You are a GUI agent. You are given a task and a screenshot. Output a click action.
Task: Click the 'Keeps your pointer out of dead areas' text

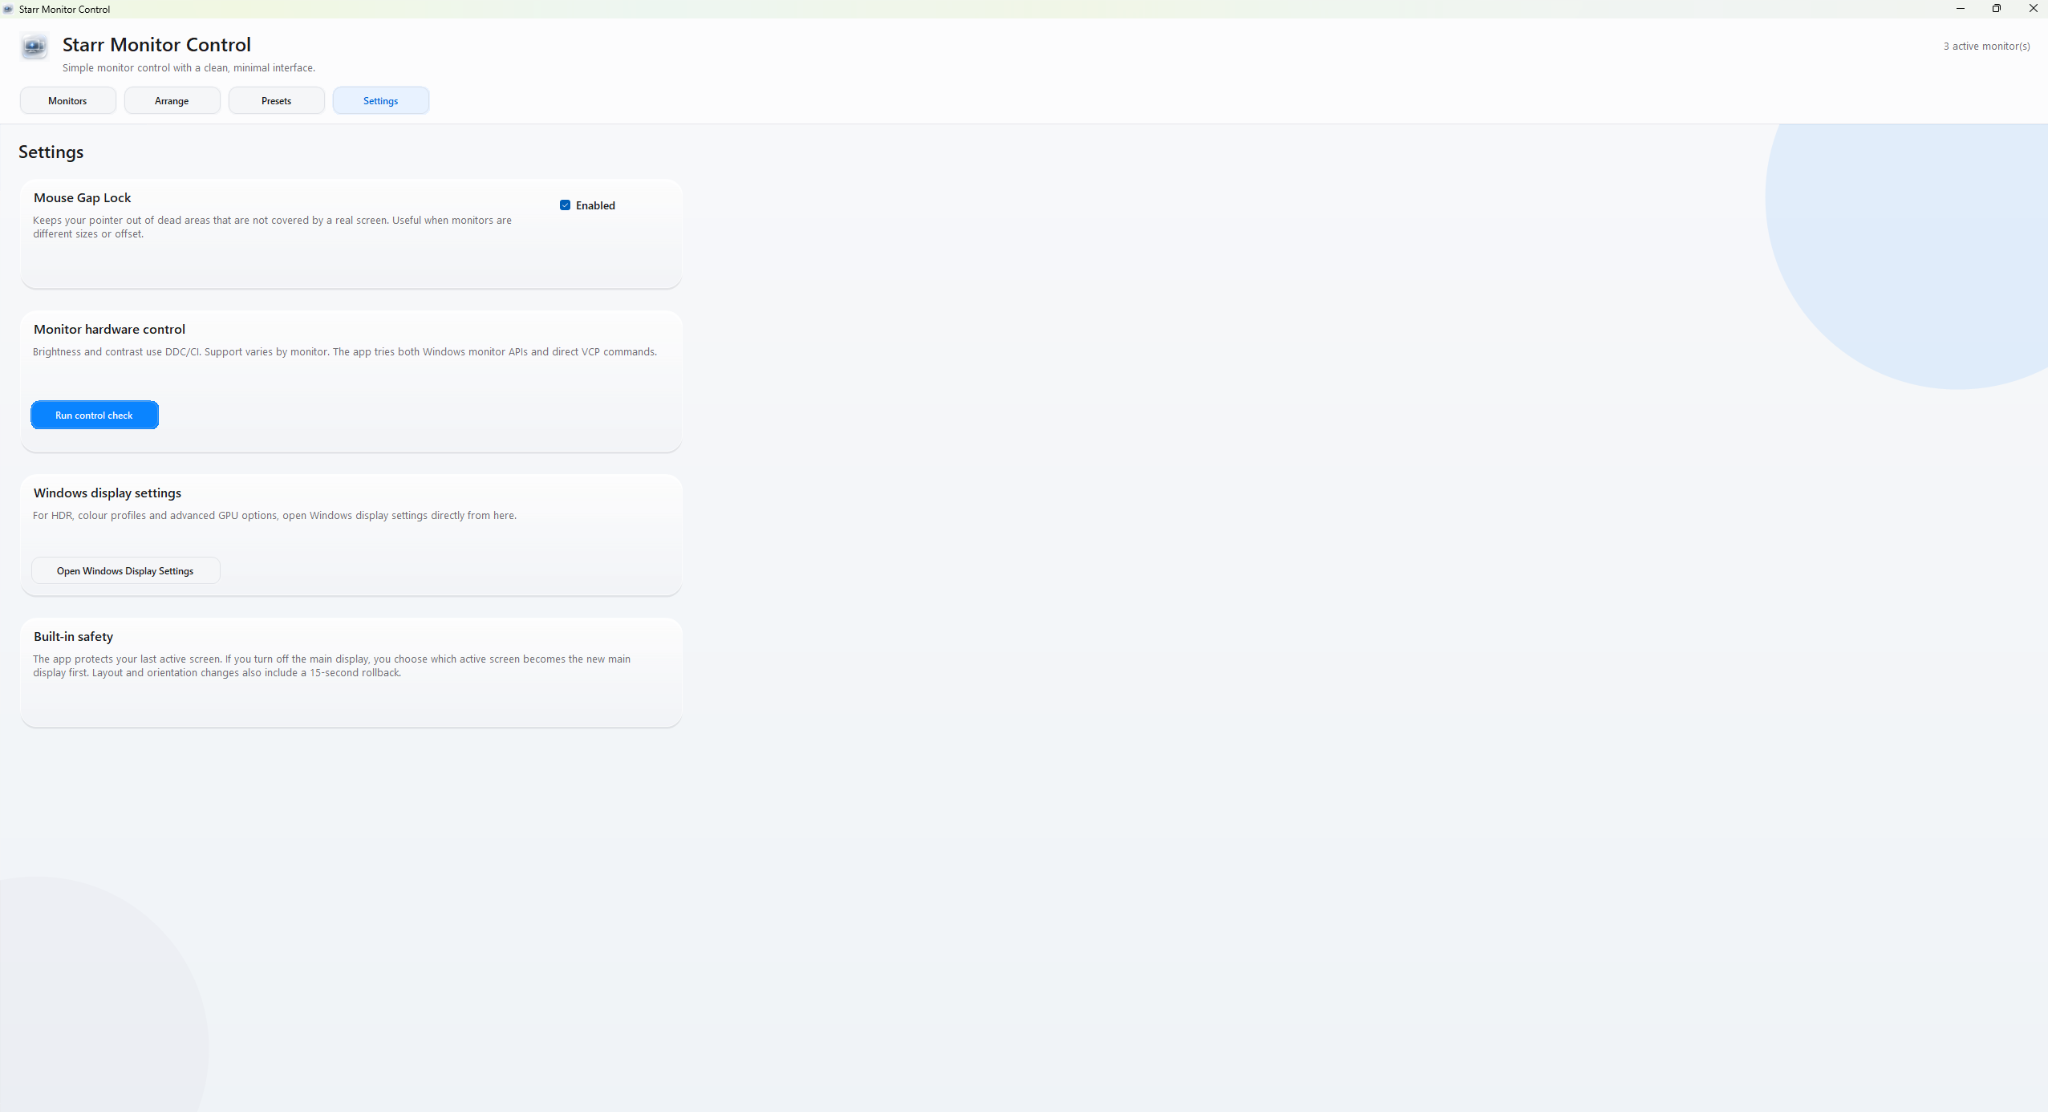point(272,227)
